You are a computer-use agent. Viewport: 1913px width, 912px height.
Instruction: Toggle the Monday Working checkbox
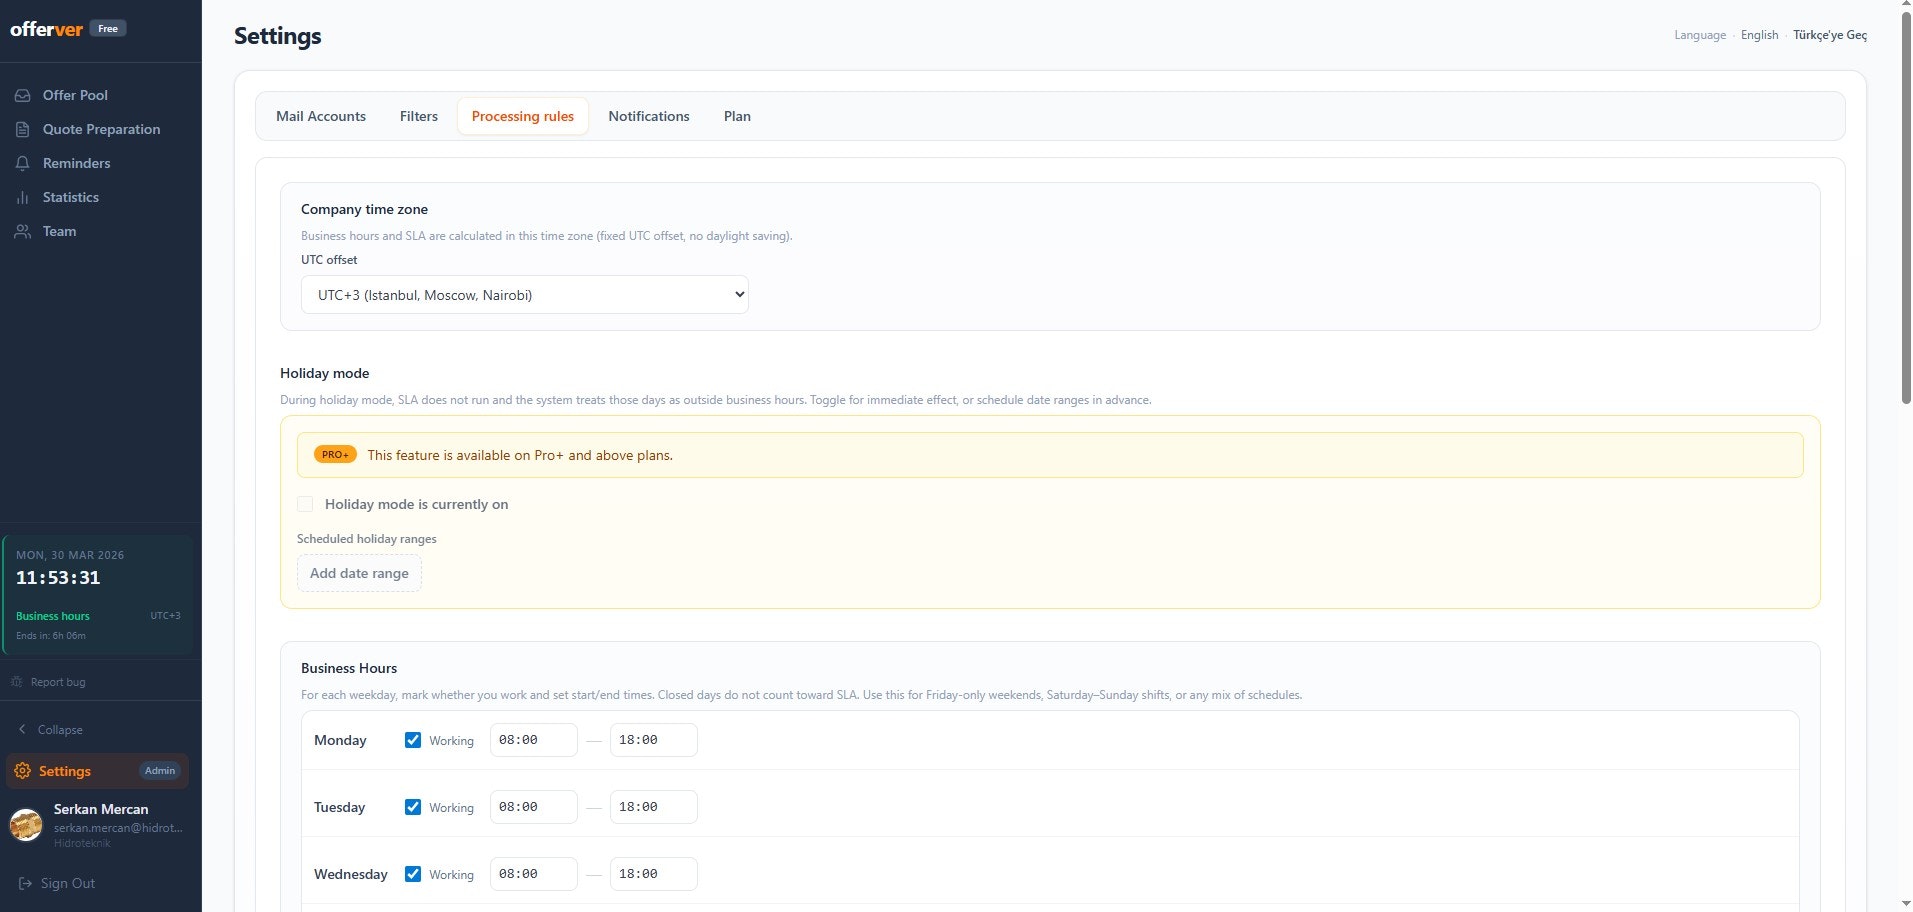(x=413, y=740)
